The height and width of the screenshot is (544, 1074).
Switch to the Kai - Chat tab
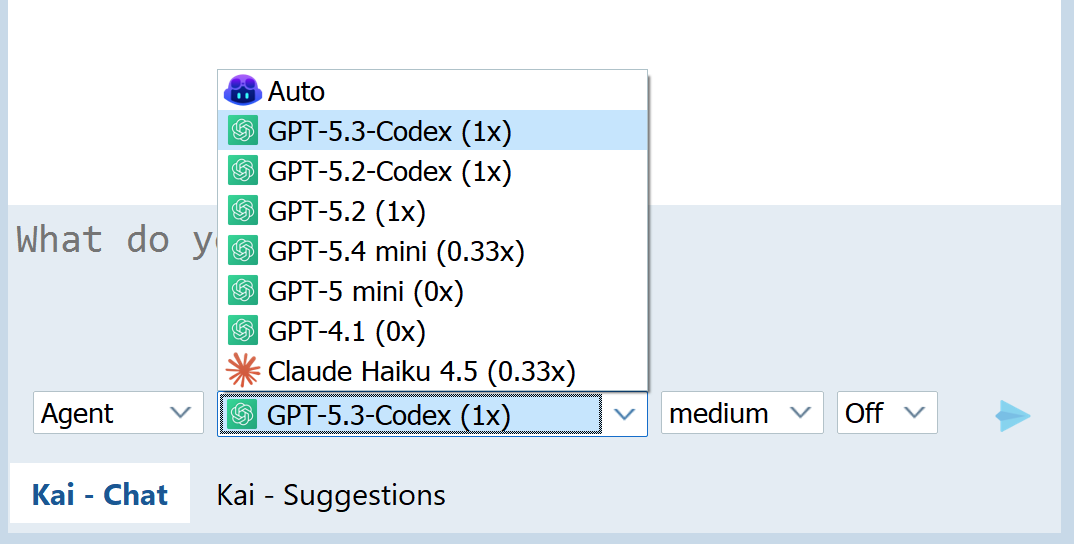pyautogui.click(x=100, y=495)
